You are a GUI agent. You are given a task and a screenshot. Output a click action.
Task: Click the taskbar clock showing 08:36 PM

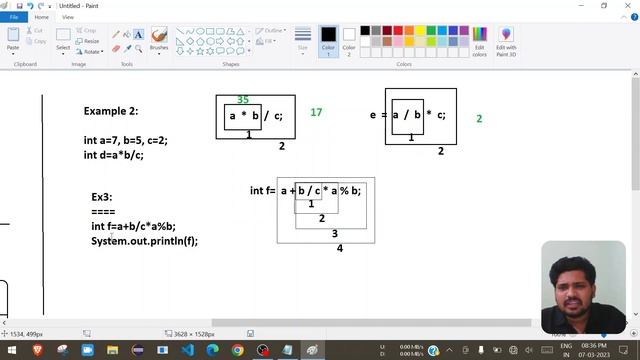click(x=594, y=350)
